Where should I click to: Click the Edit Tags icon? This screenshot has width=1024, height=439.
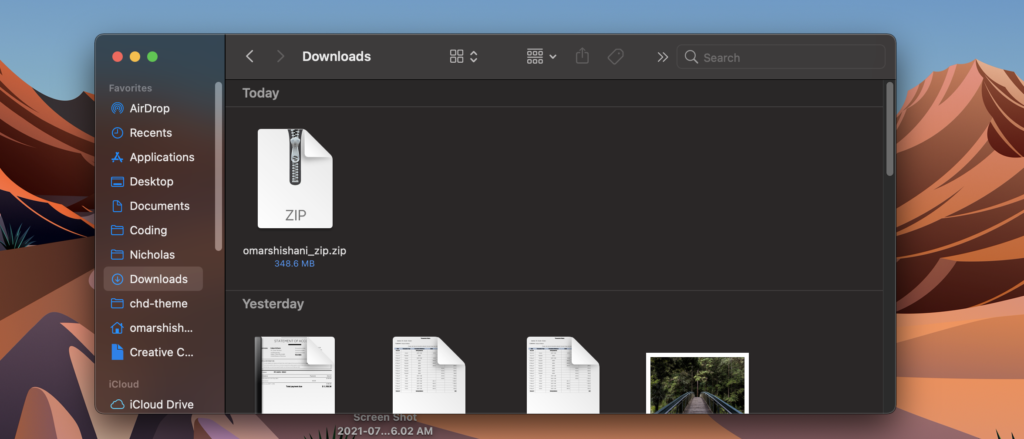coord(615,57)
